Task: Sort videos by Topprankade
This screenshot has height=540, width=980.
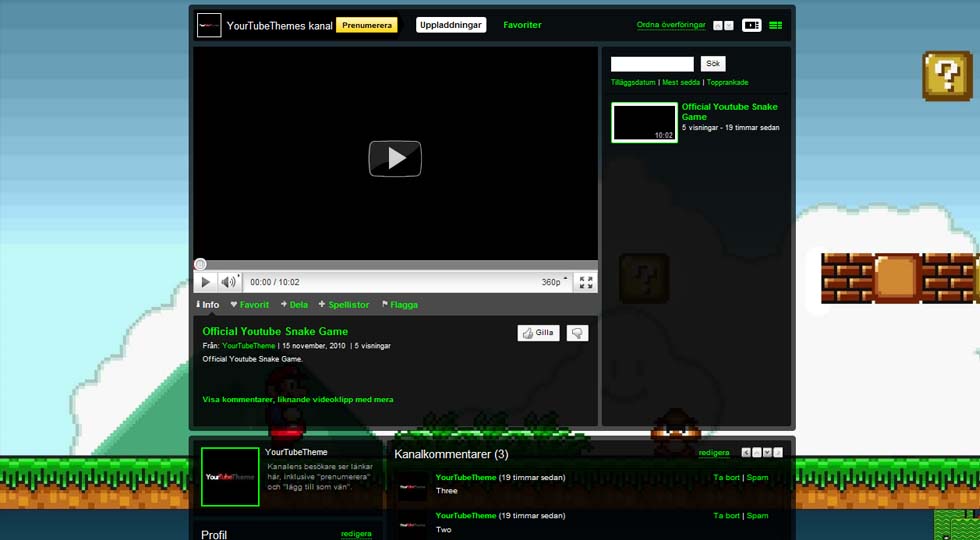Action: coord(728,82)
